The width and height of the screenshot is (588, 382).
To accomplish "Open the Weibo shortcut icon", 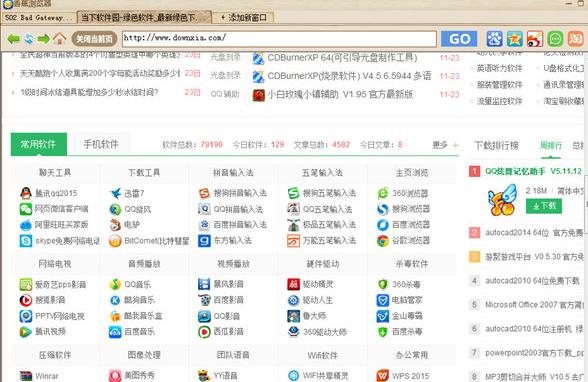I will [535, 39].
